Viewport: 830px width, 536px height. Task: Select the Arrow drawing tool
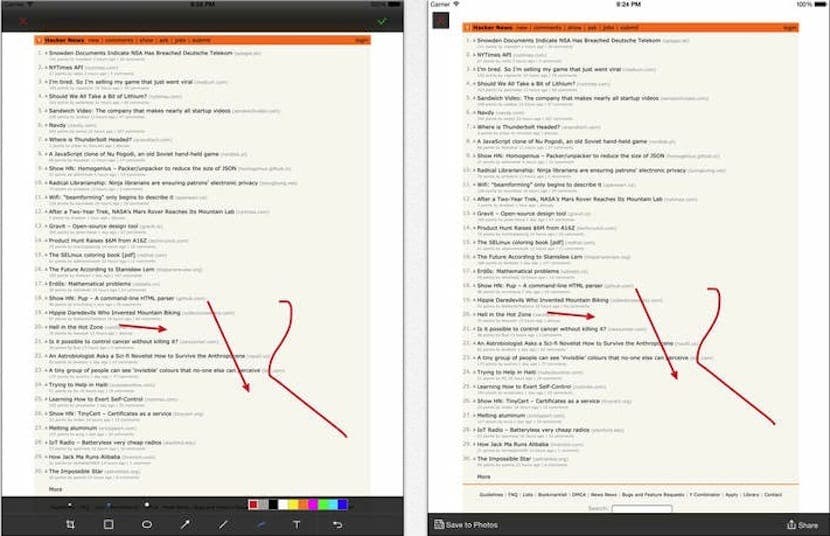(185, 524)
